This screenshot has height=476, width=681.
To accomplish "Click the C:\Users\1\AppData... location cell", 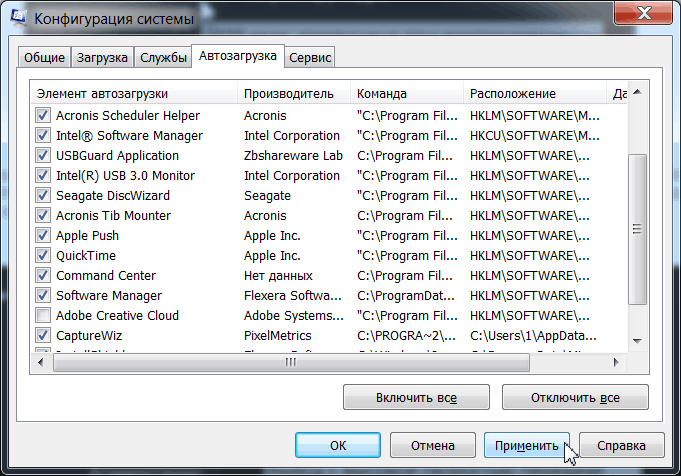I will [533, 335].
